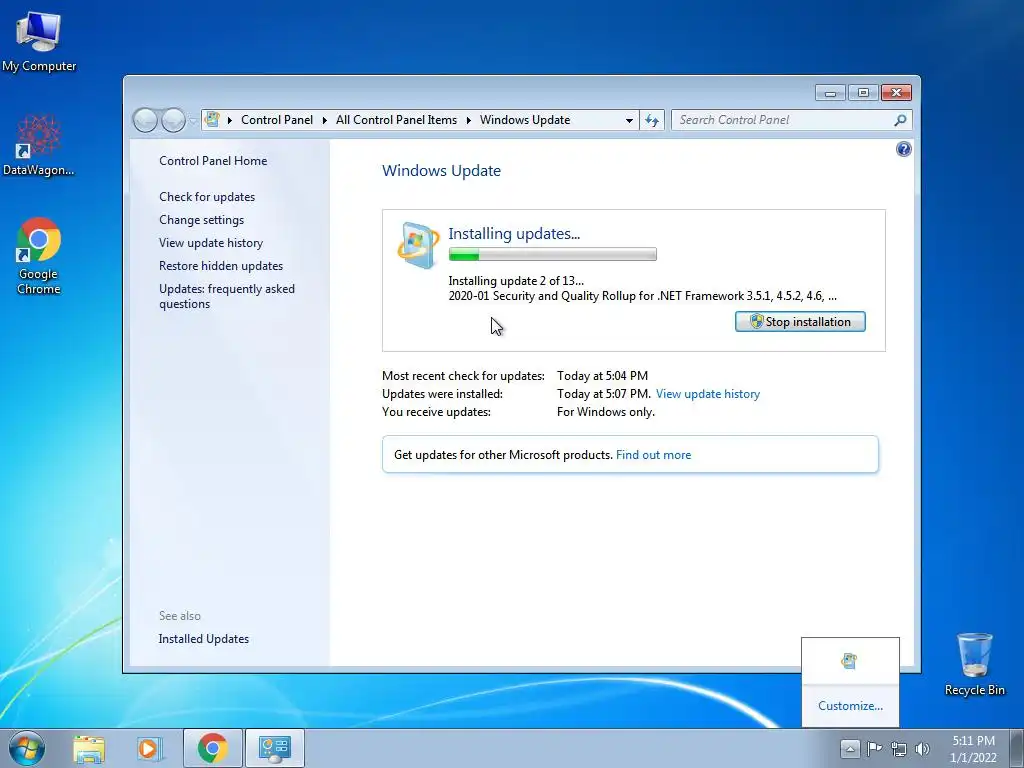1024x768 pixels.
Task: Show hidden tray icons arrow
Action: 849,748
